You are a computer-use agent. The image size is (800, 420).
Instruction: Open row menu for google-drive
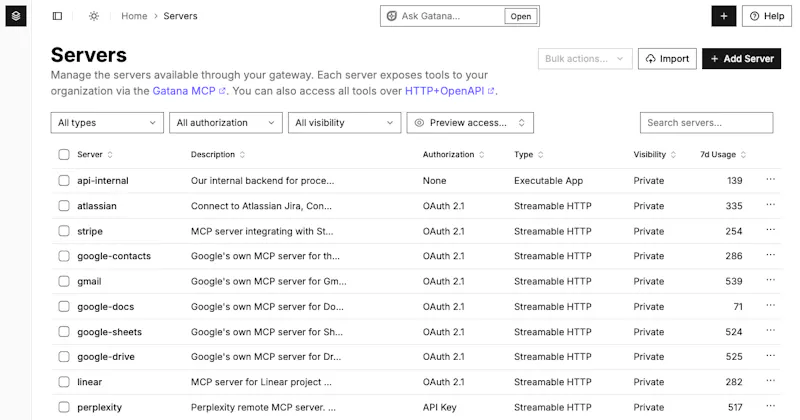coord(770,356)
